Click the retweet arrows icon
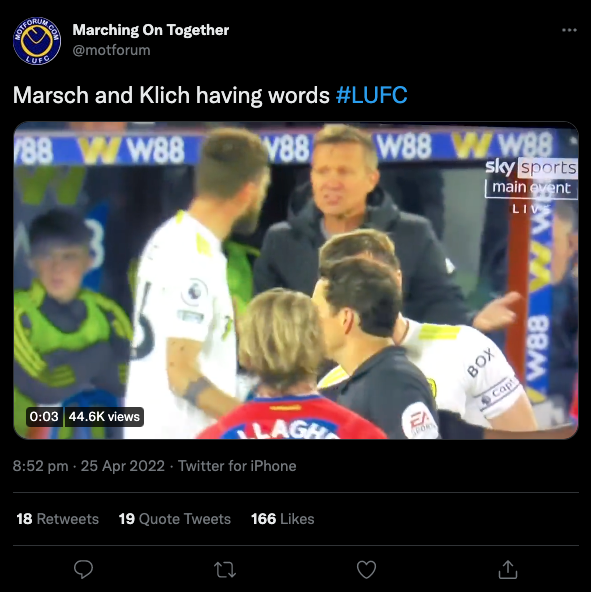The image size is (591, 592). tap(225, 570)
